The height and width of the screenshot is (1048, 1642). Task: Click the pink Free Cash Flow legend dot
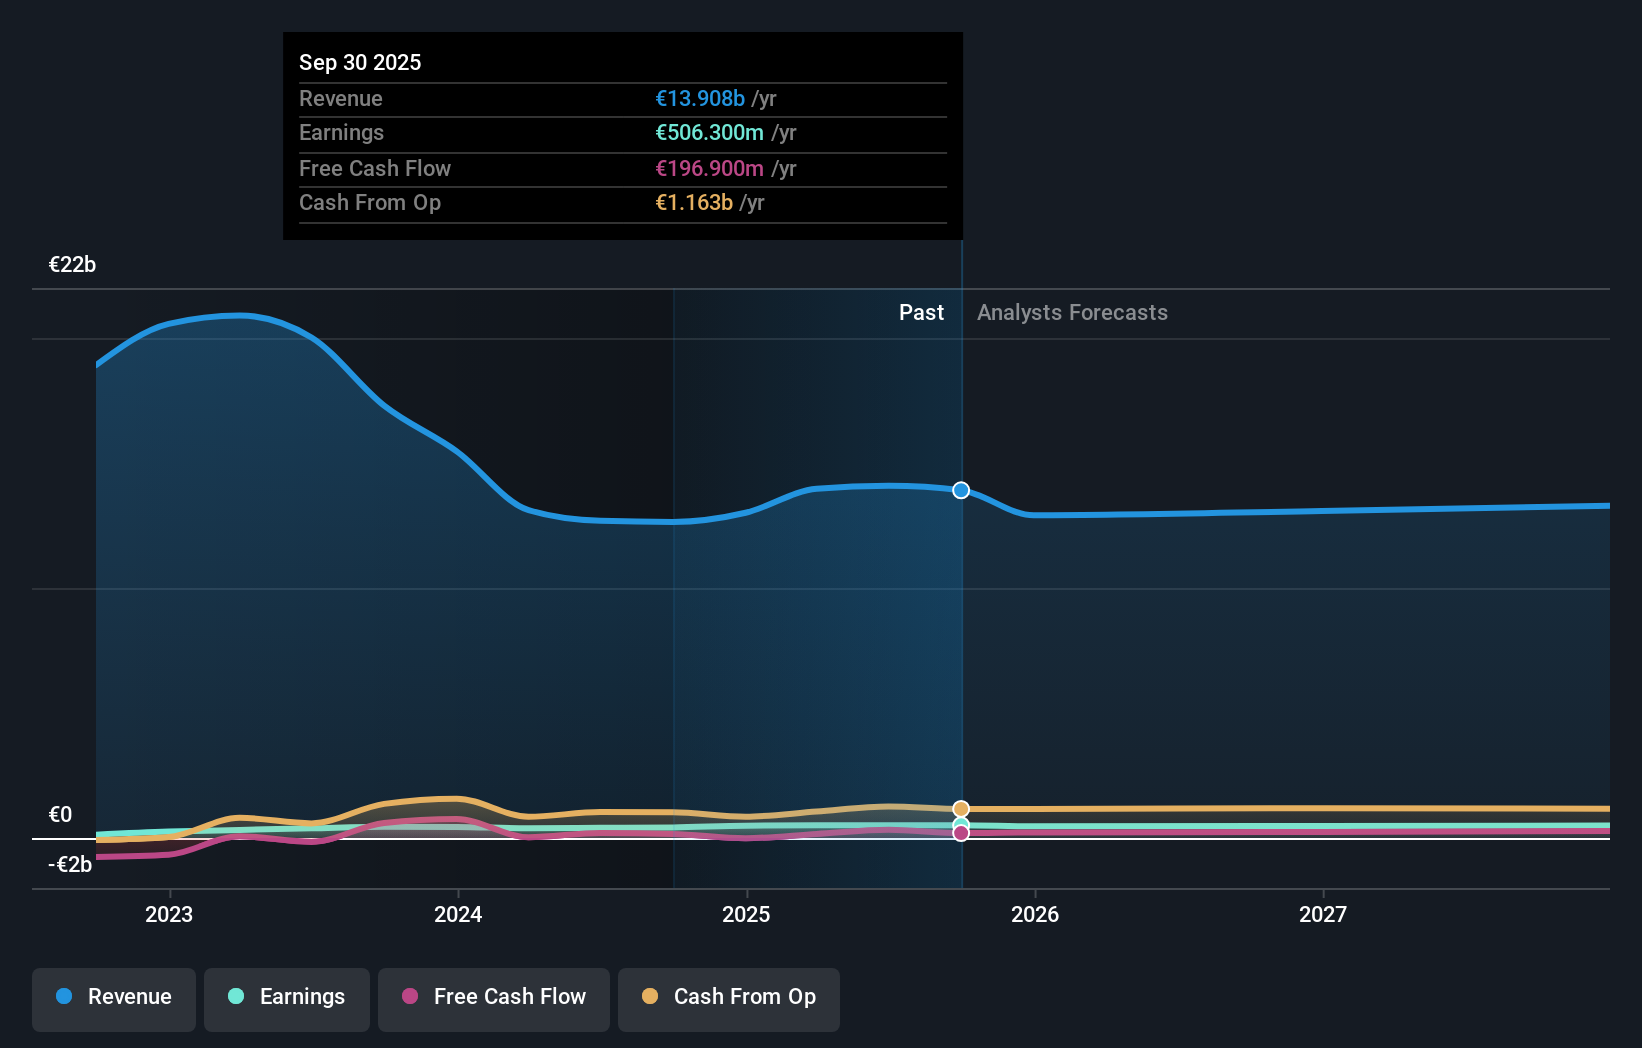tap(410, 997)
